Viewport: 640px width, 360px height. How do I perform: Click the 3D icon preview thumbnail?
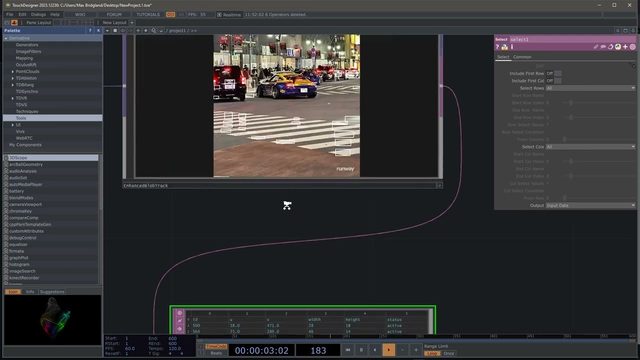(x=53, y=320)
